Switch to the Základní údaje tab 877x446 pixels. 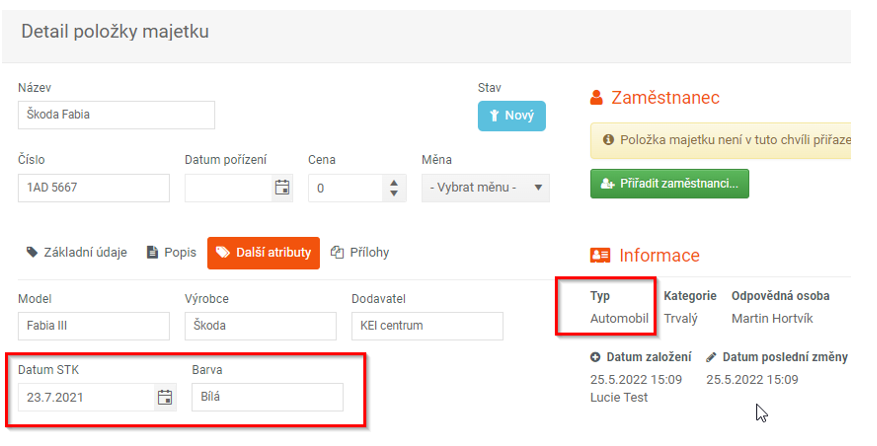77,253
